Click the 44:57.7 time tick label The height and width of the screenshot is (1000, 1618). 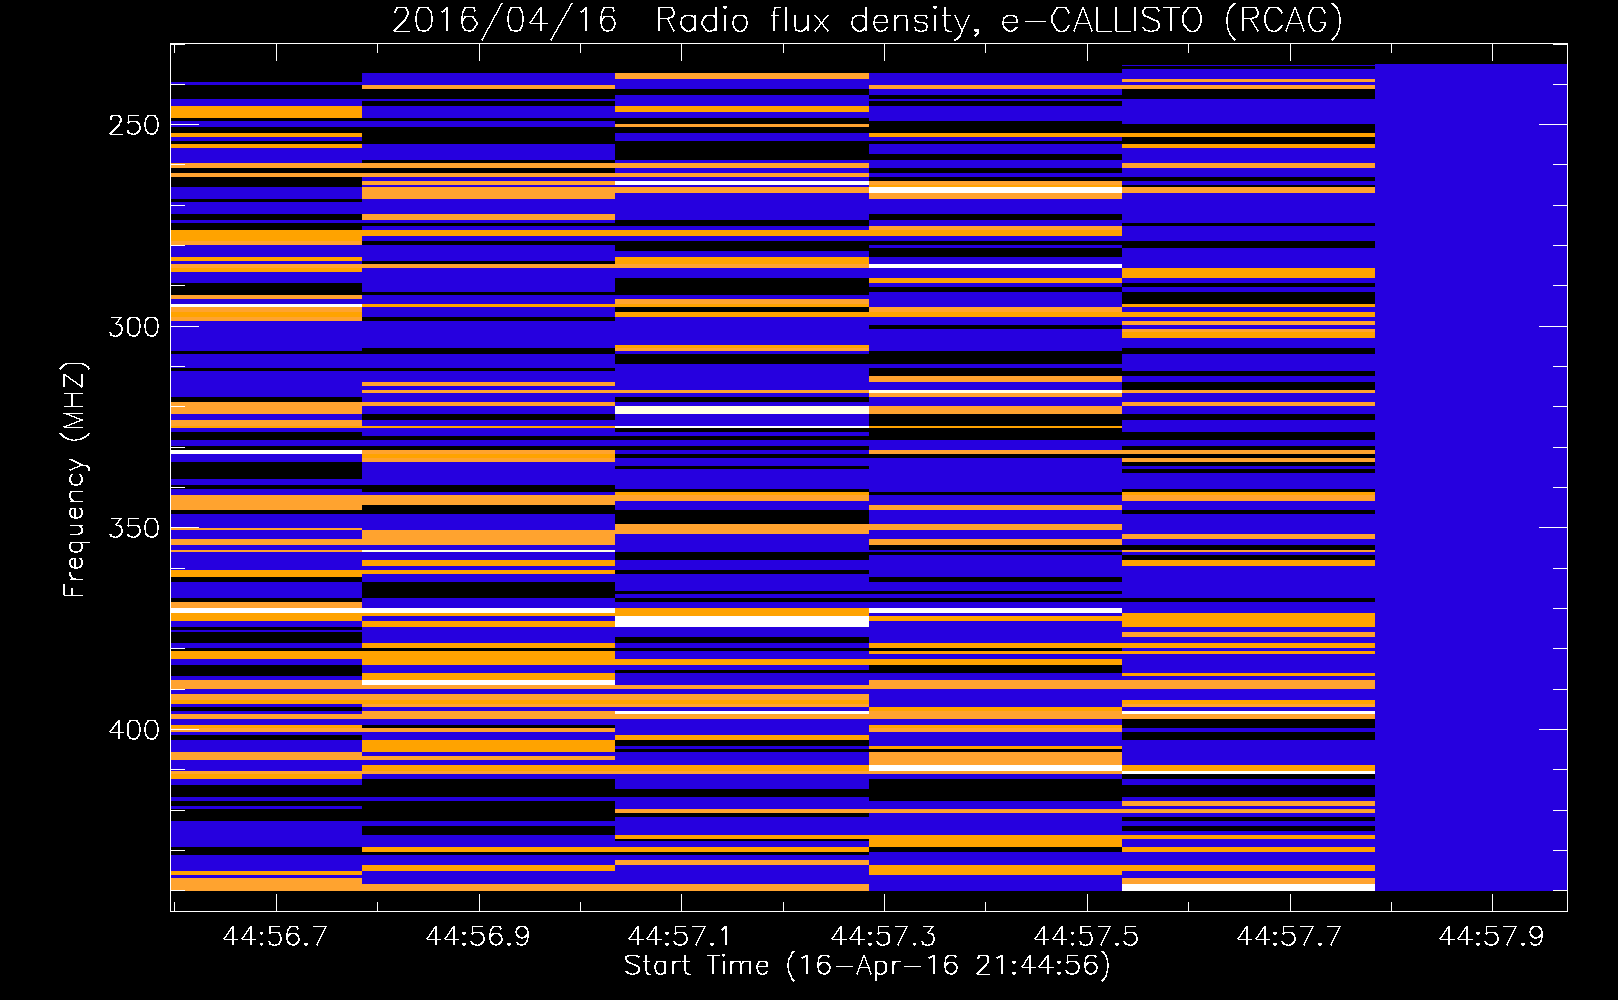pos(1289,937)
